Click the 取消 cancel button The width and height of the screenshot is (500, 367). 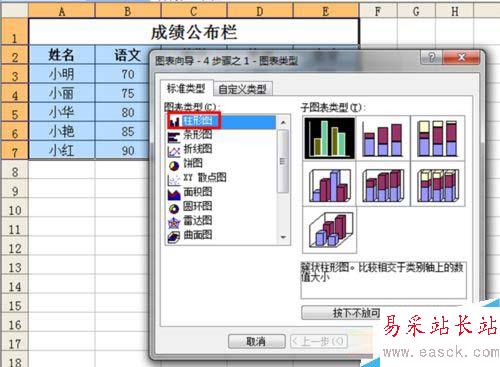point(256,341)
